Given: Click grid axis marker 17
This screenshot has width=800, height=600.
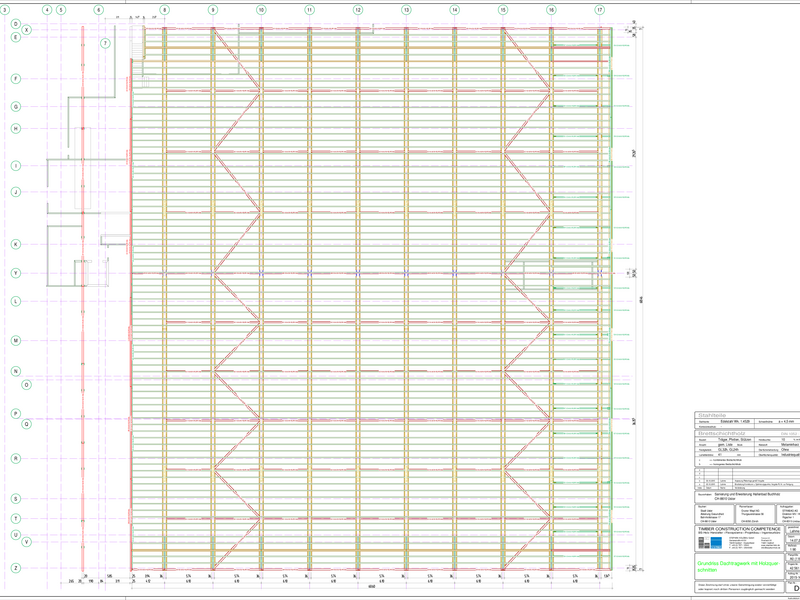Looking at the screenshot, I should tap(600, 9).
